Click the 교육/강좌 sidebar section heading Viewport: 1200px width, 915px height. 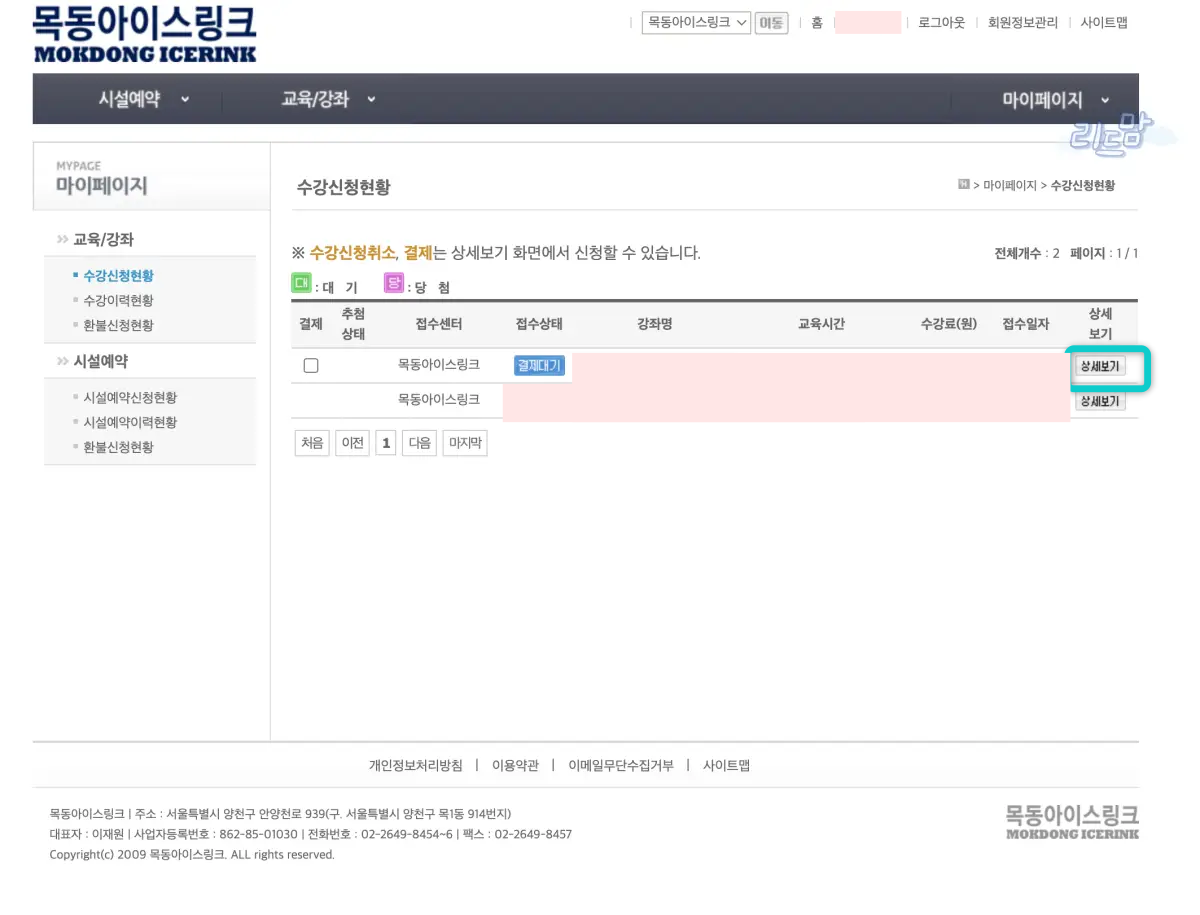pos(103,239)
